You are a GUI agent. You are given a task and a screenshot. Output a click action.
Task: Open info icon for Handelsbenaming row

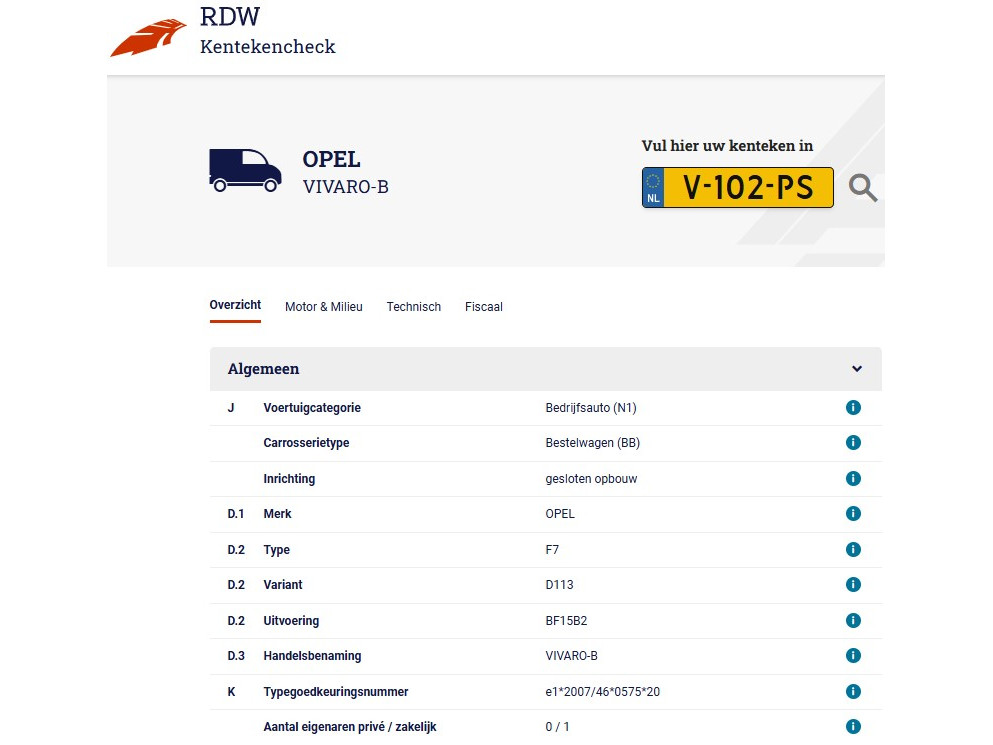(x=853, y=656)
